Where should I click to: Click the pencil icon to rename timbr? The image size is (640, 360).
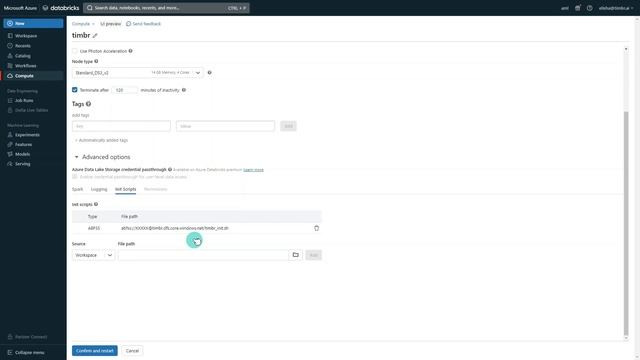[x=95, y=36]
